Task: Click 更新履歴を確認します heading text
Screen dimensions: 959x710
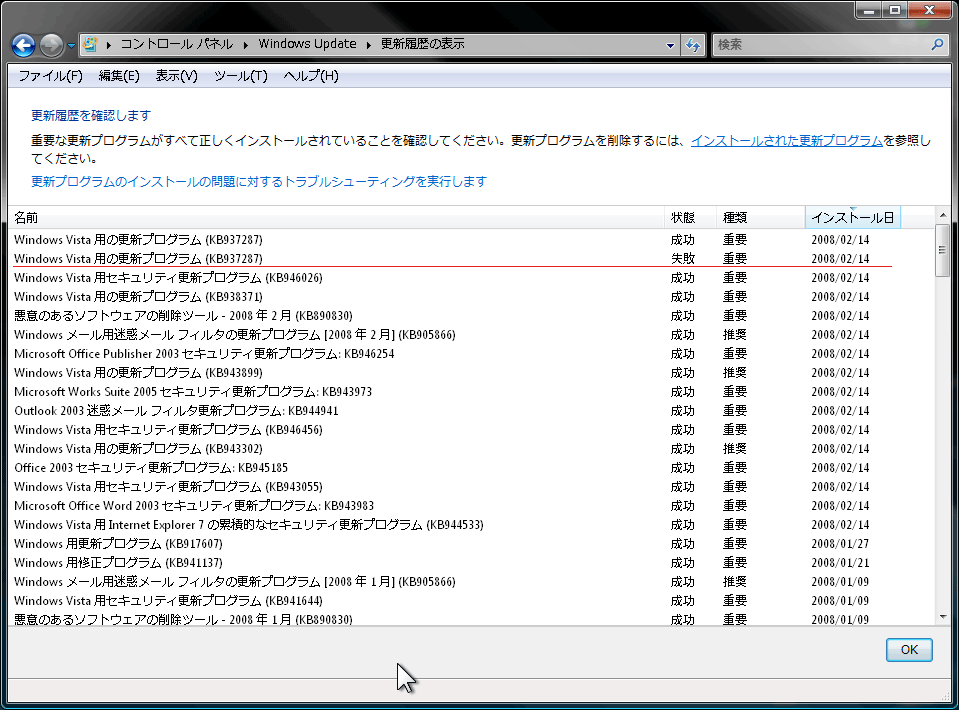Action: (91, 116)
